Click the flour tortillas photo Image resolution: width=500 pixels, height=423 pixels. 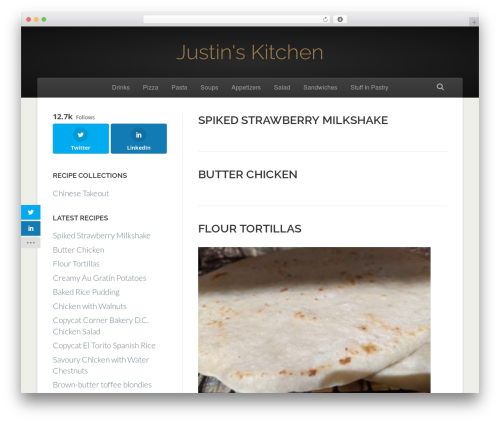[314, 320]
